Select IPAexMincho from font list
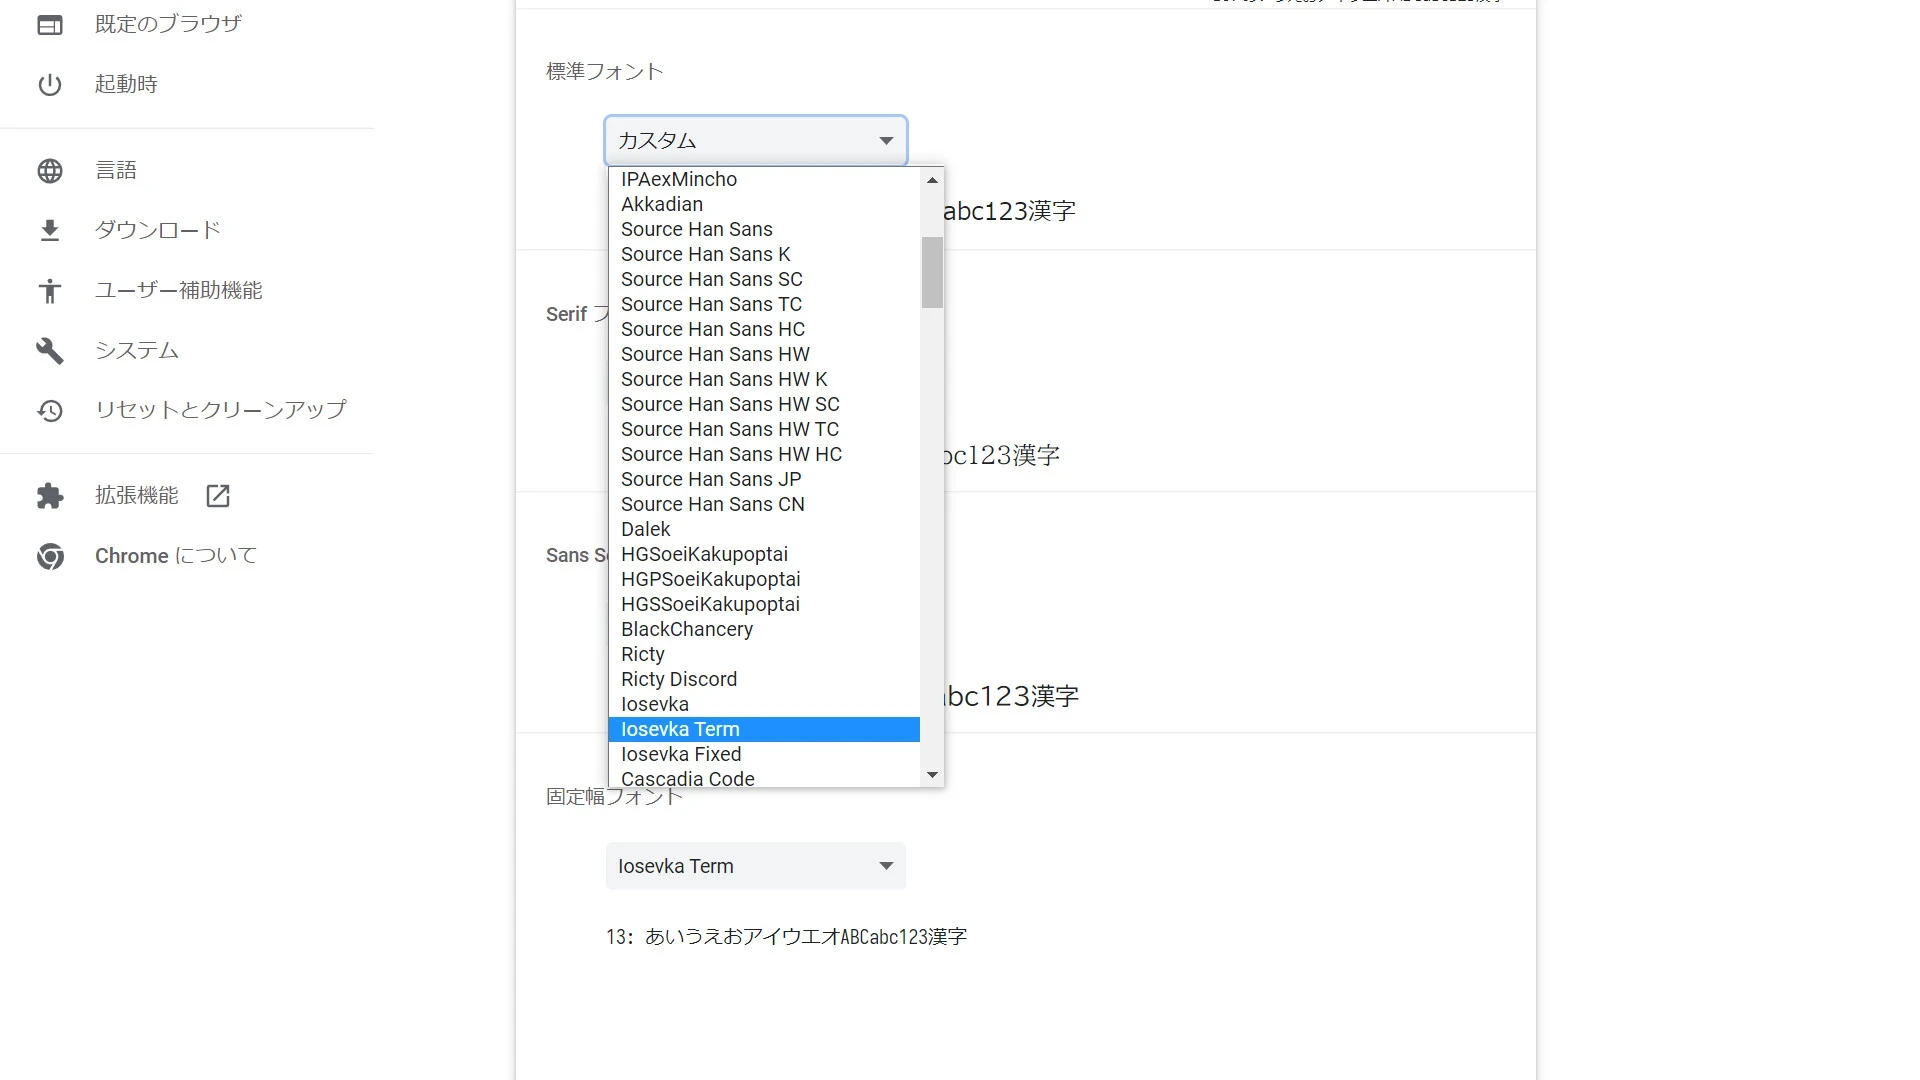 (x=764, y=179)
